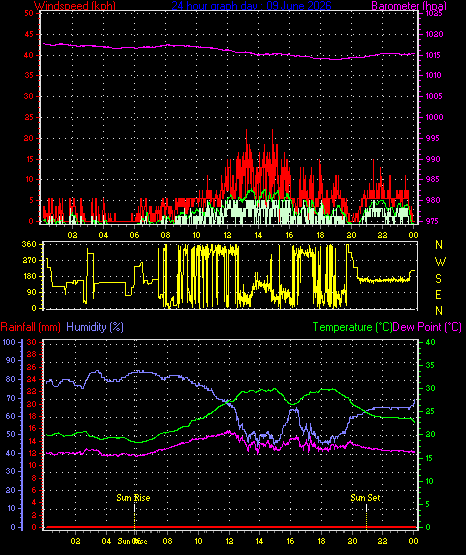This screenshot has width=466, height=555.
Task: Click the Barometer (hpa) axis title
Action: tap(409, 6)
